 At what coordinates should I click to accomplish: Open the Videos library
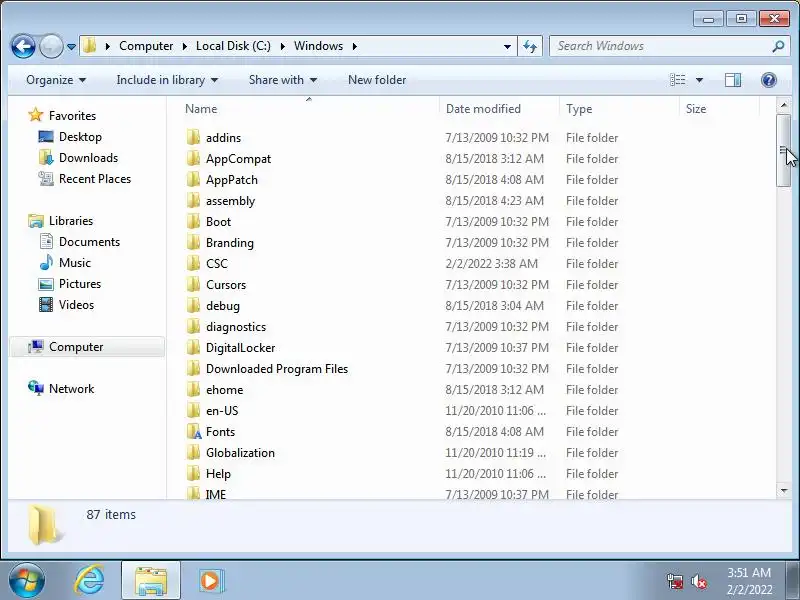pos(76,305)
